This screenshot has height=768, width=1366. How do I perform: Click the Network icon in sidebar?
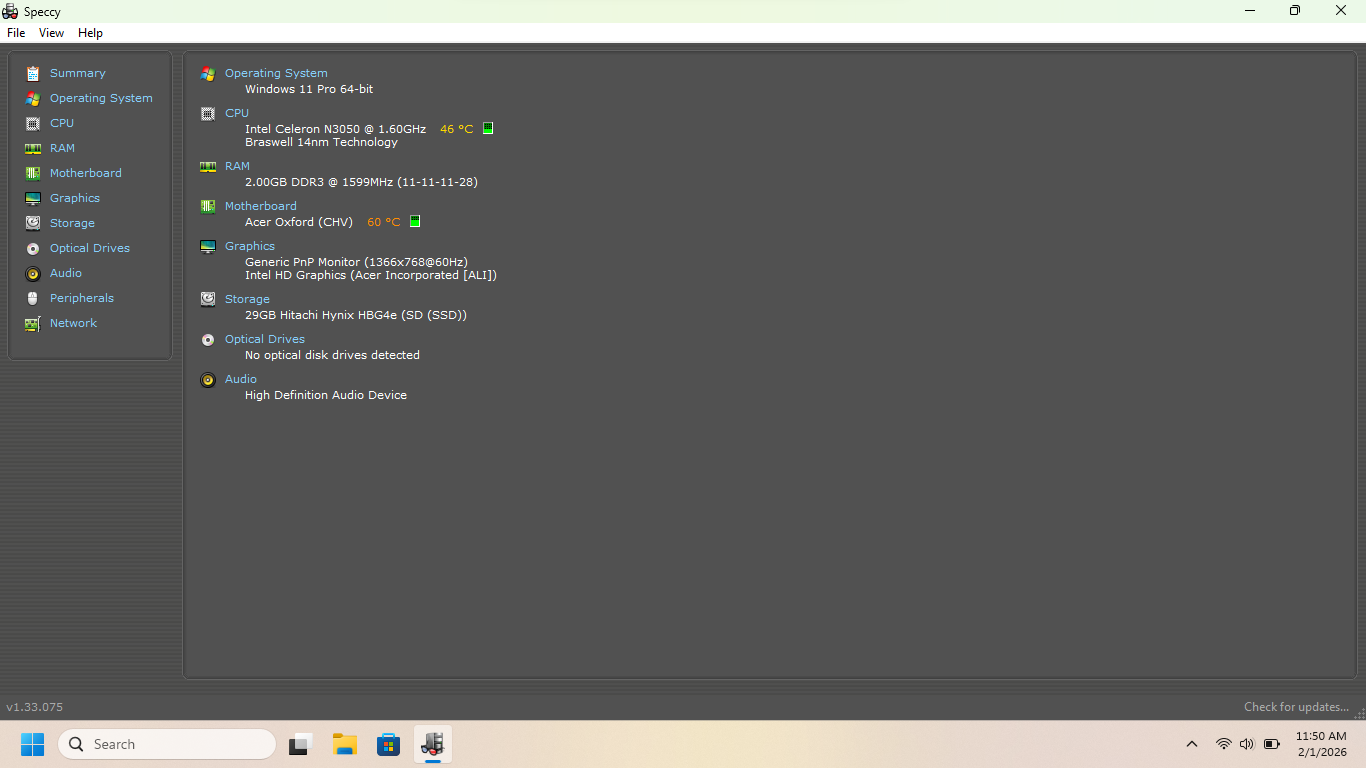33,323
